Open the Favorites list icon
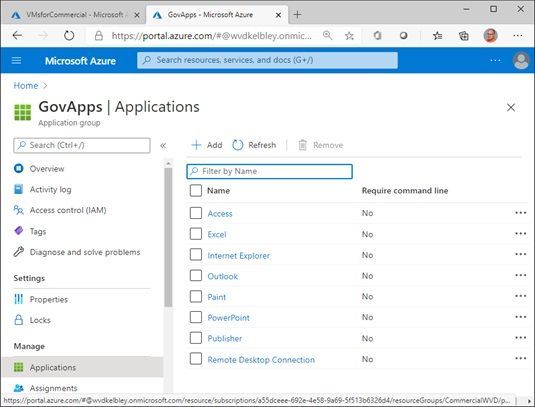The image size is (535, 407). click(437, 35)
